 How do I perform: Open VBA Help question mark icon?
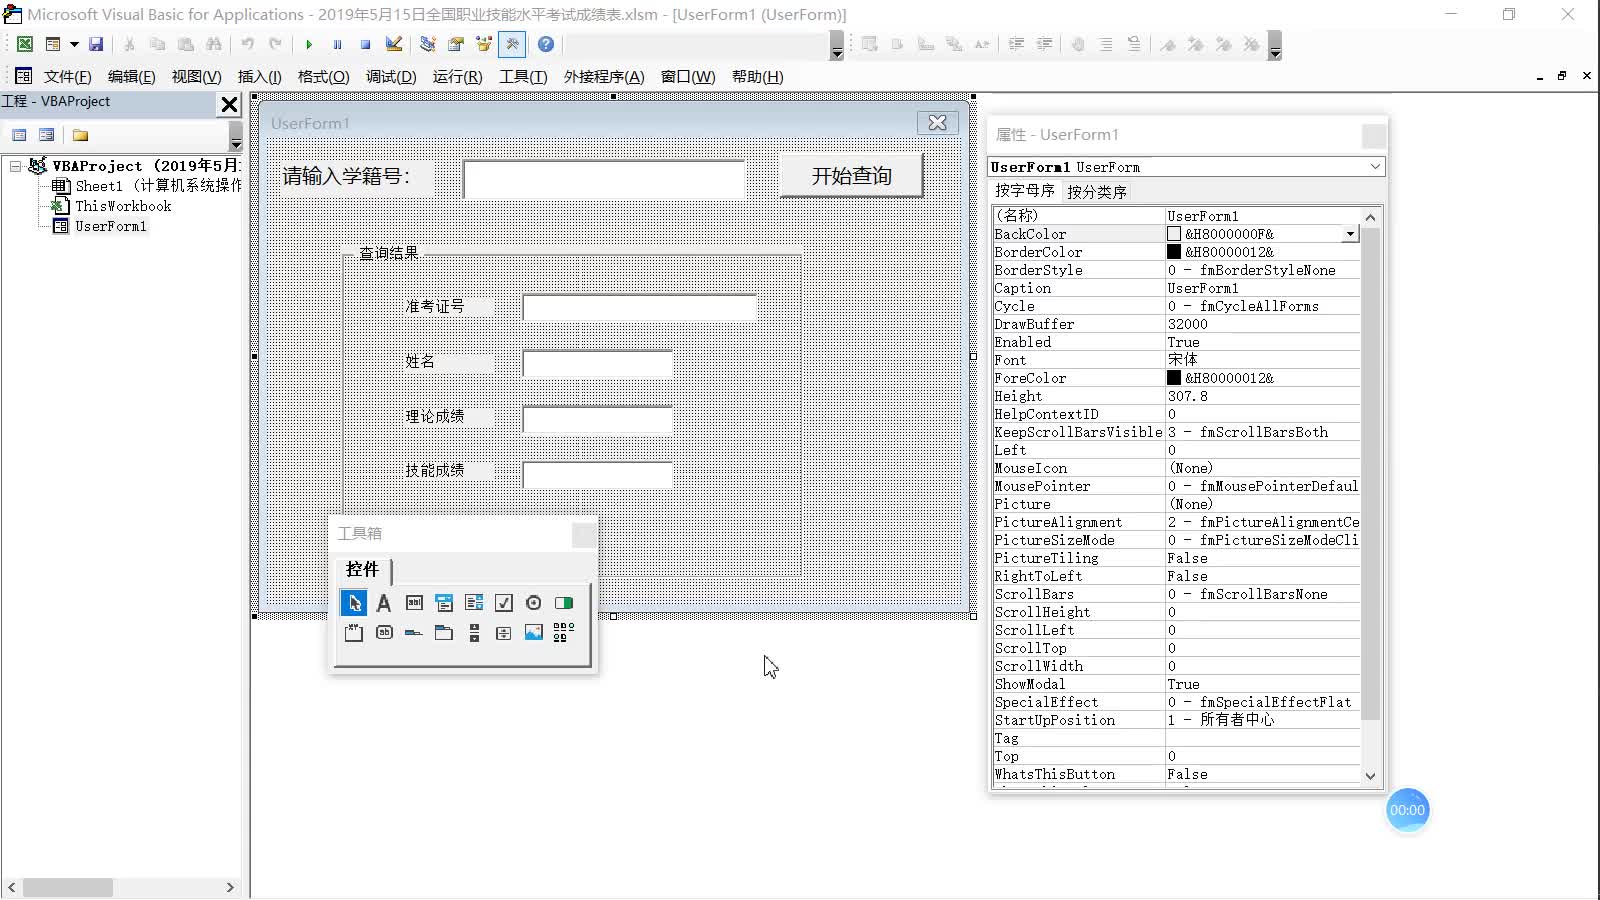[x=546, y=44]
